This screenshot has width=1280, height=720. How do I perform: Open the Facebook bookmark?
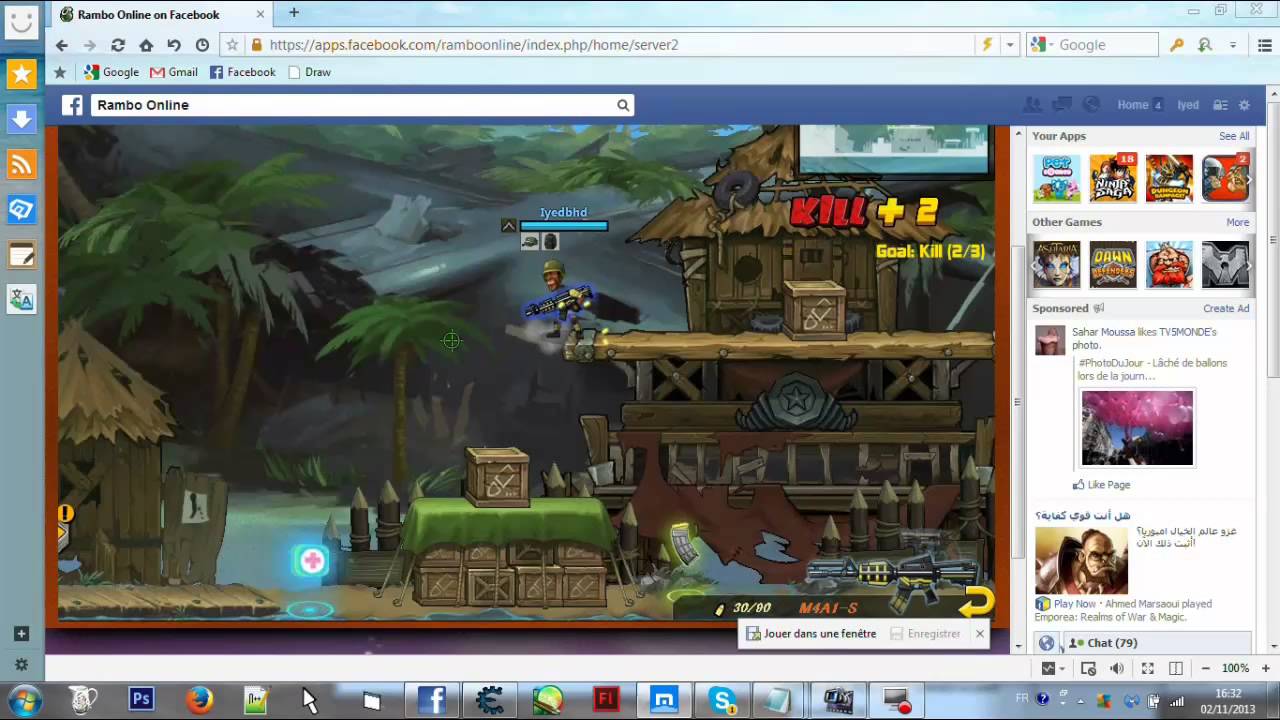click(x=243, y=72)
